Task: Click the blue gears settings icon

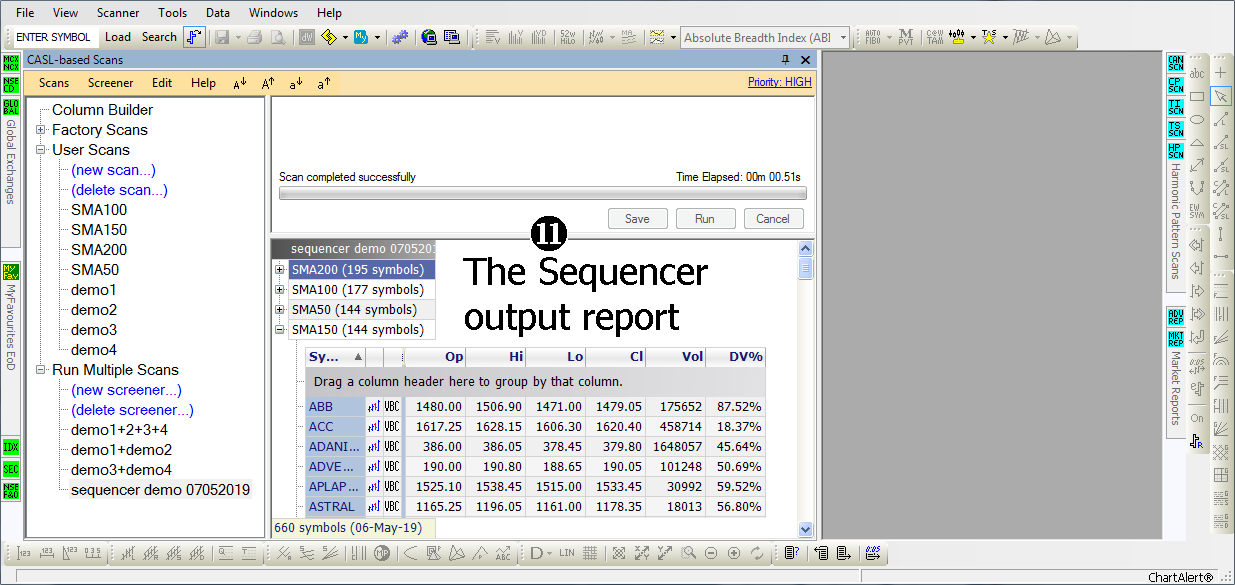Action: pos(400,38)
